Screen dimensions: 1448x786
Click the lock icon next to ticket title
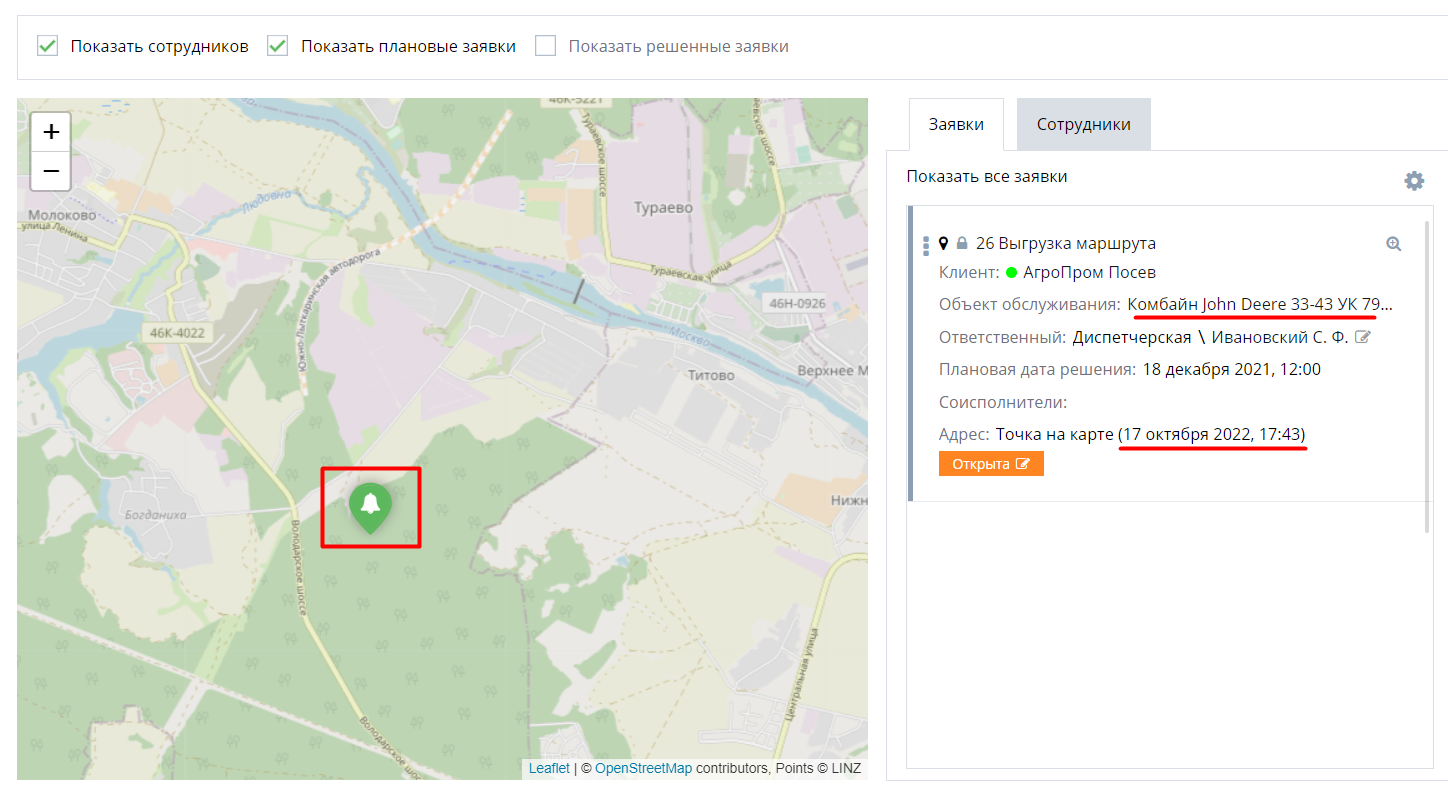[x=961, y=241]
